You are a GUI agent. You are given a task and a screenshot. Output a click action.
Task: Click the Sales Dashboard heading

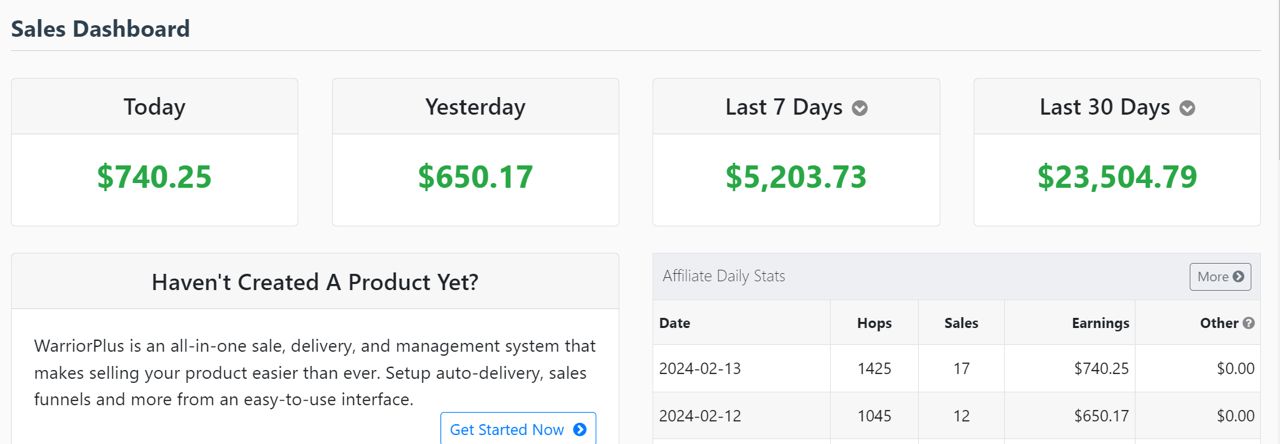(100, 29)
